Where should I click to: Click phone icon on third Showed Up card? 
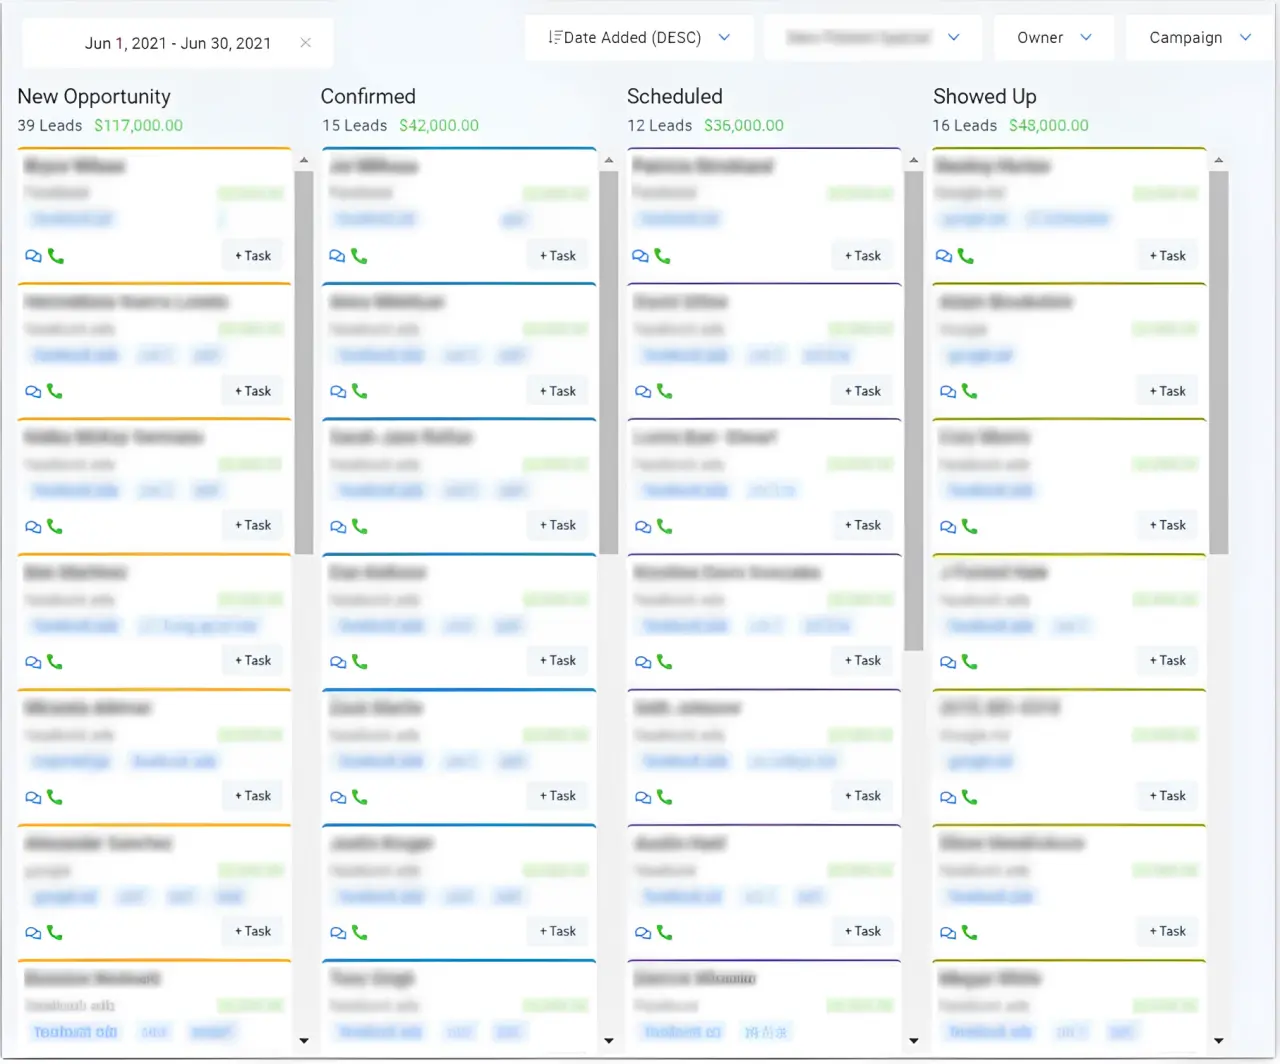coord(969,527)
